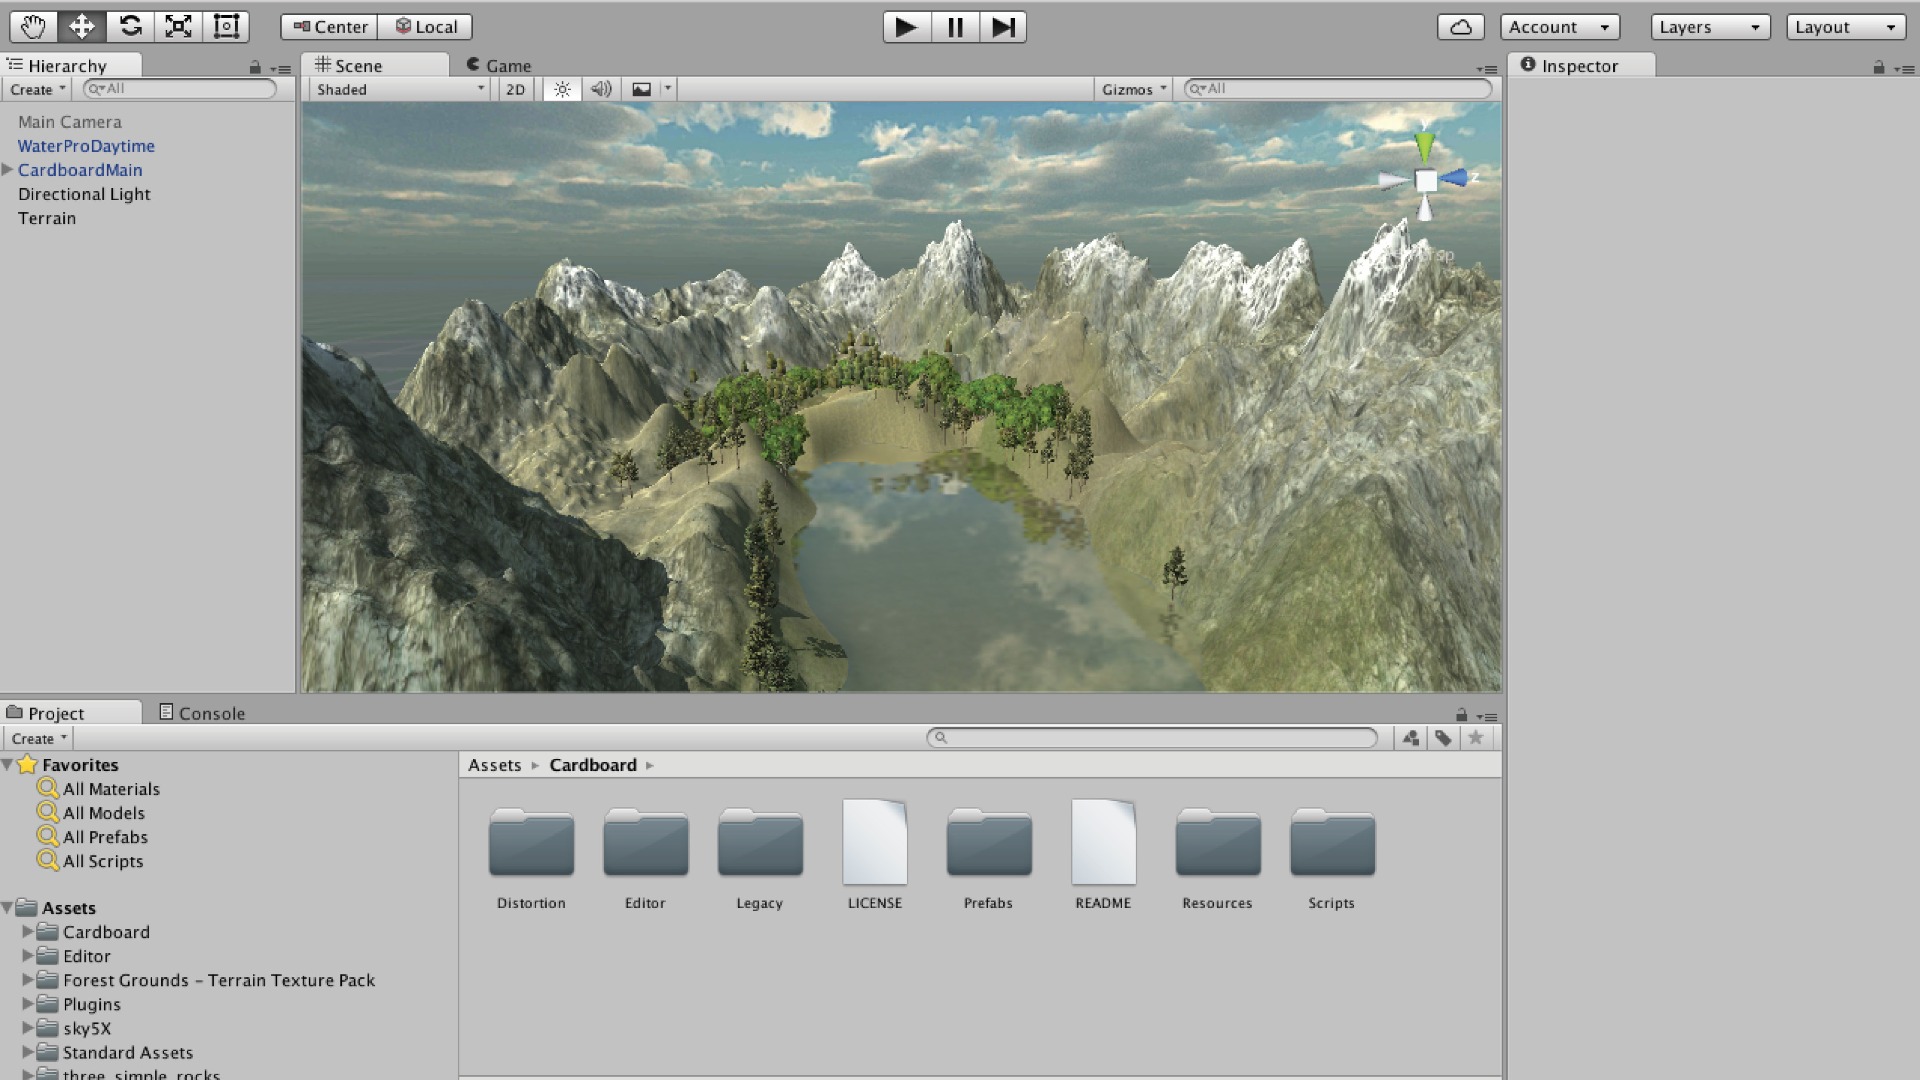Viewport: 1920px width, 1080px height.
Task: Select Terrain in Hierarchy
Action: pos(47,218)
